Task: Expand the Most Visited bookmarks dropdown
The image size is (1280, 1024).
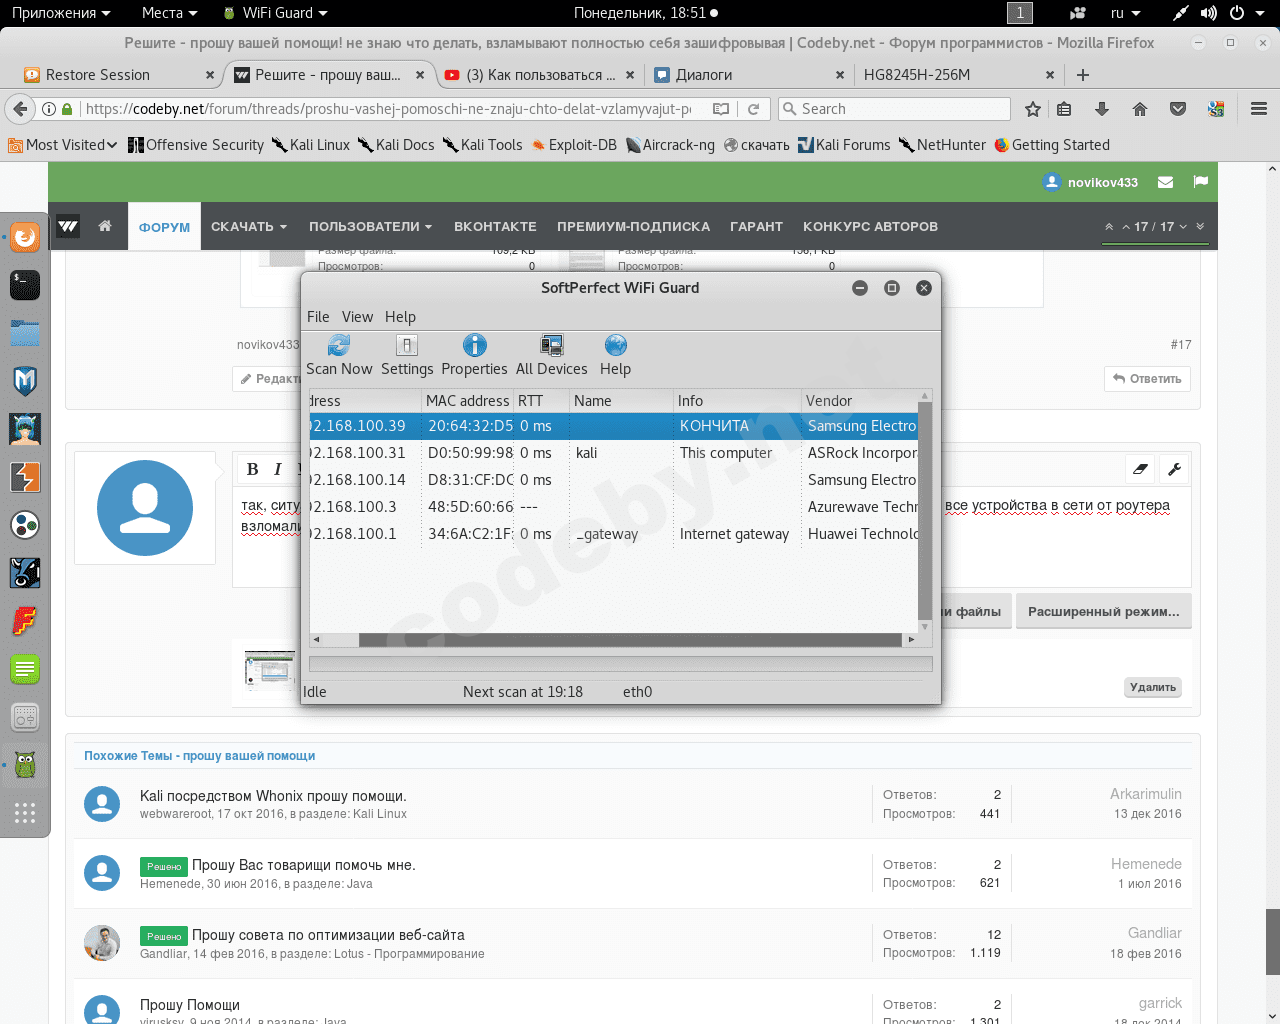Action: click(63, 145)
